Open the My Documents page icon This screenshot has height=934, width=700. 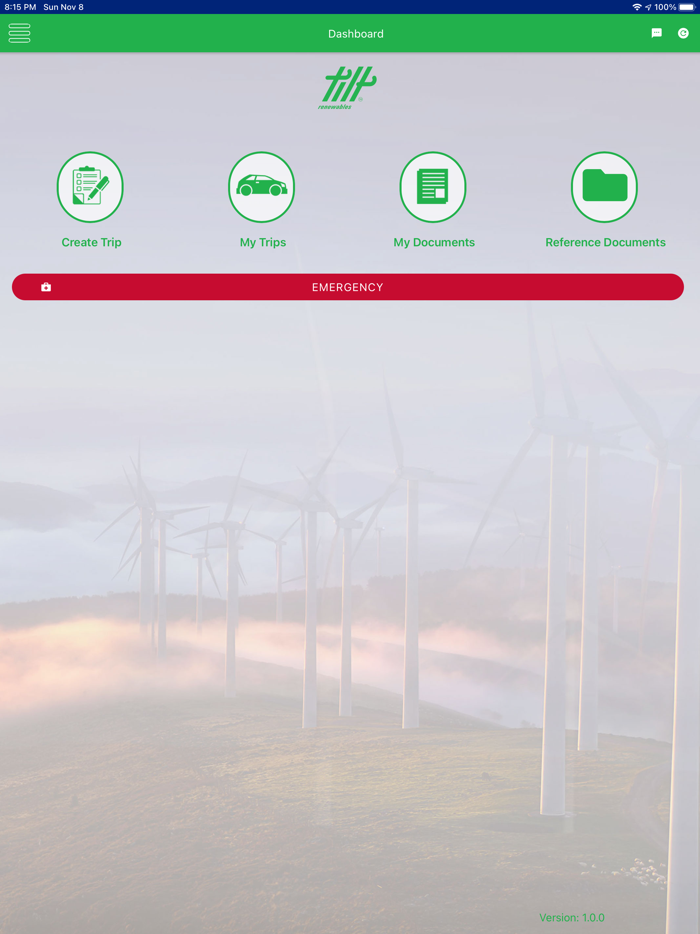pos(433,187)
